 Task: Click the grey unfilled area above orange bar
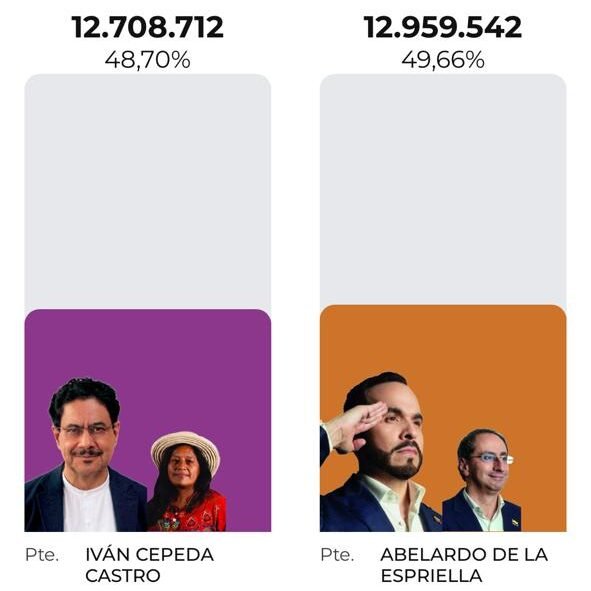tap(443, 189)
